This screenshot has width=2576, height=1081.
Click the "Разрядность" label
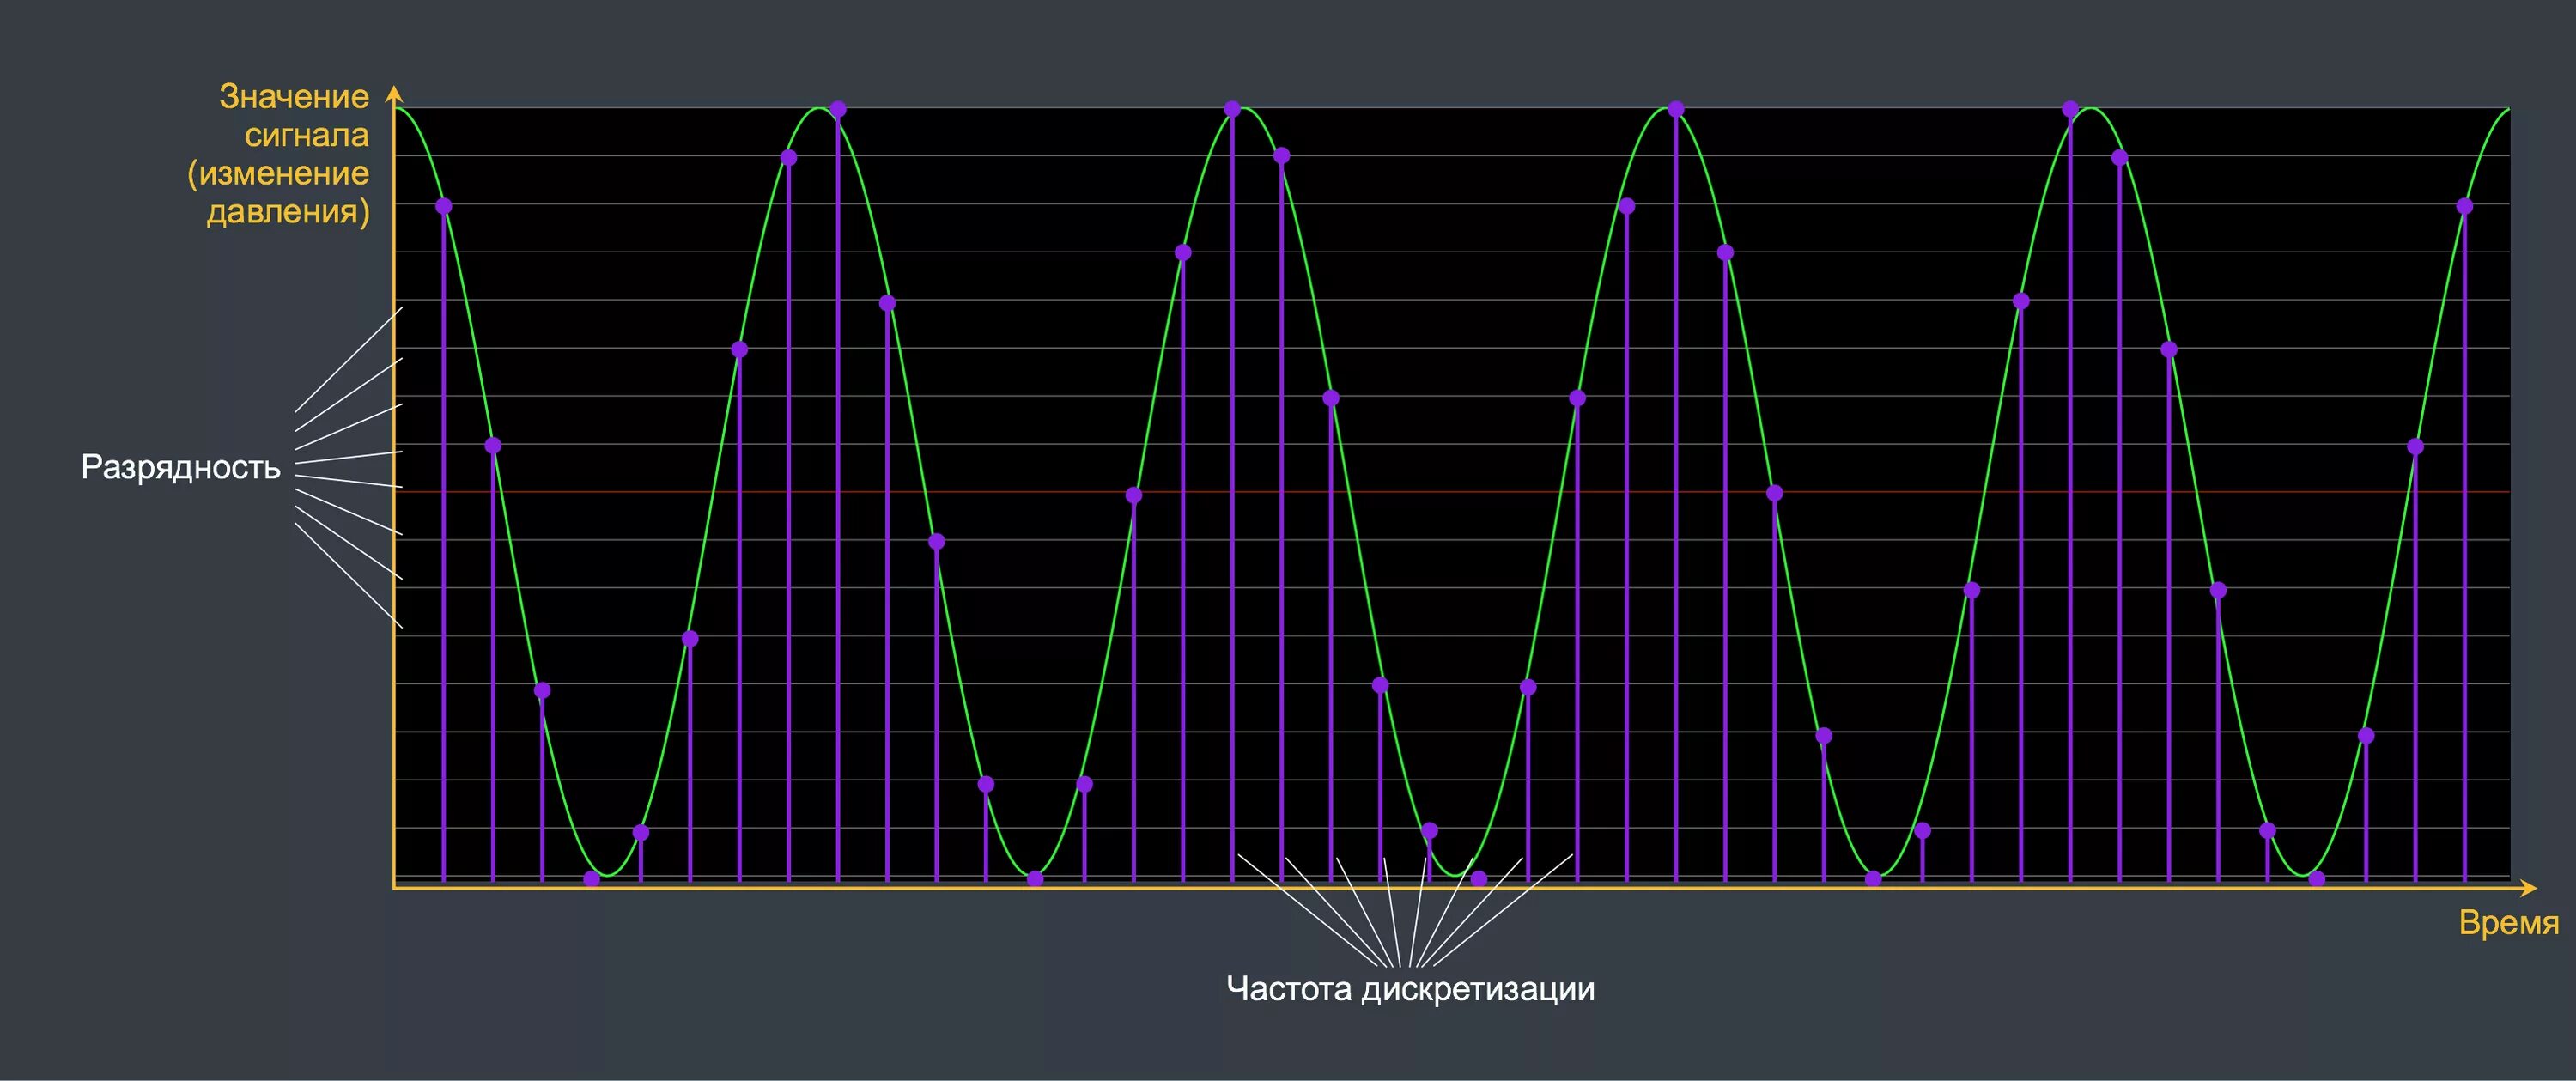180,467
